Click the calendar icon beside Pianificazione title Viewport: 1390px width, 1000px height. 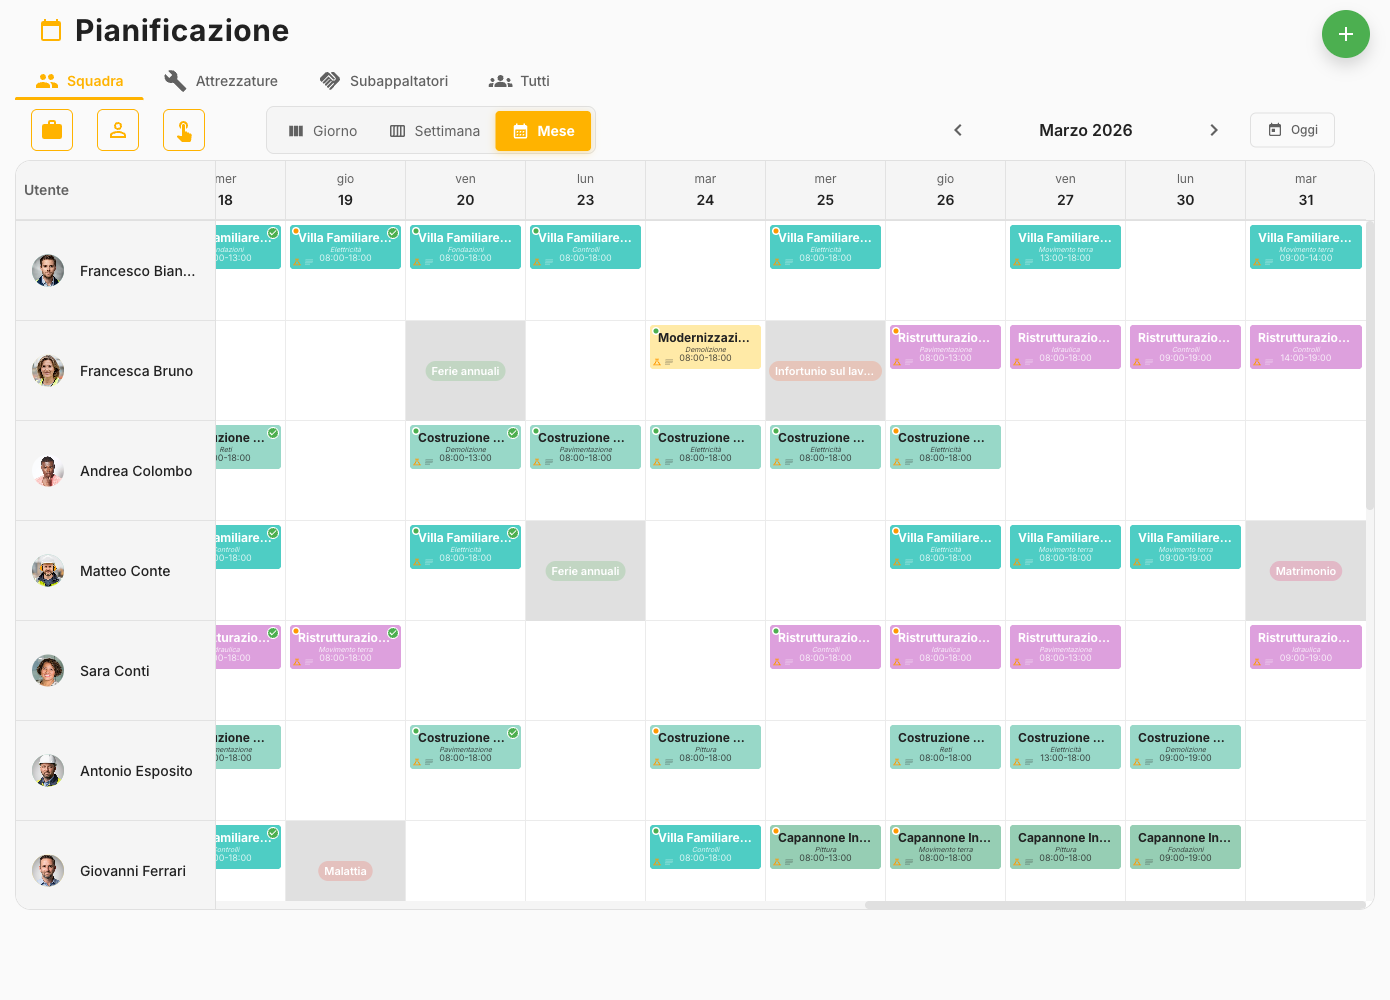pyautogui.click(x=51, y=31)
